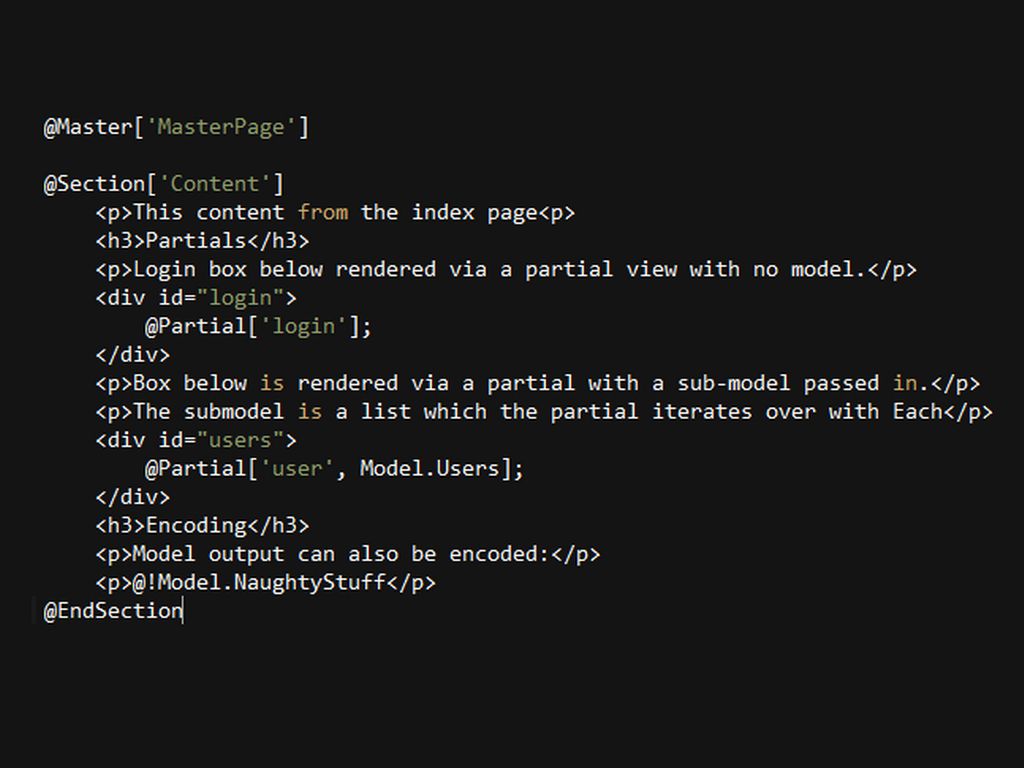Viewport: 1024px width, 768px height.
Task: Place cursor in the 'MasterPage' string
Action: [221, 127]
